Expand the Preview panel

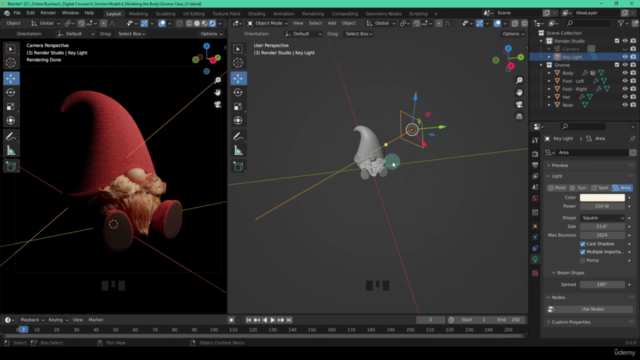[x=560, y=165]
